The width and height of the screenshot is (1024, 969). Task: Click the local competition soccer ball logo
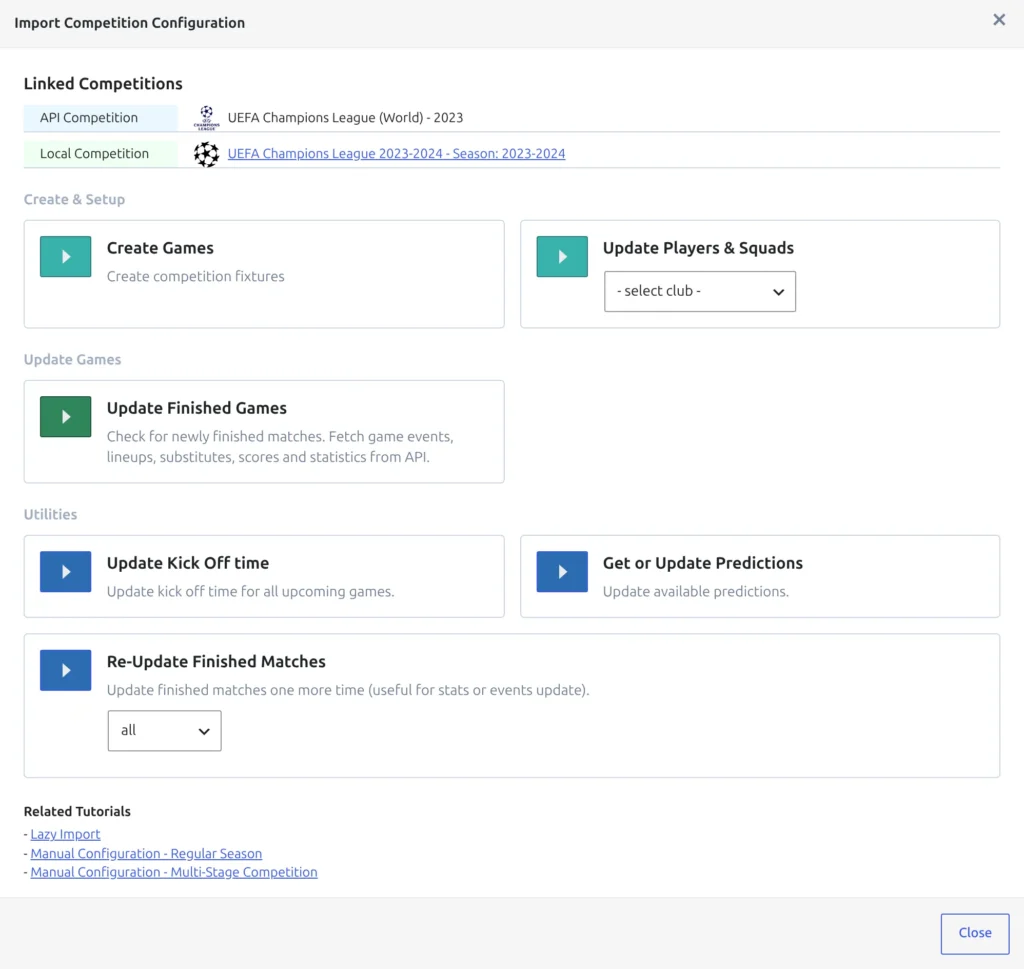coord(206,154)
